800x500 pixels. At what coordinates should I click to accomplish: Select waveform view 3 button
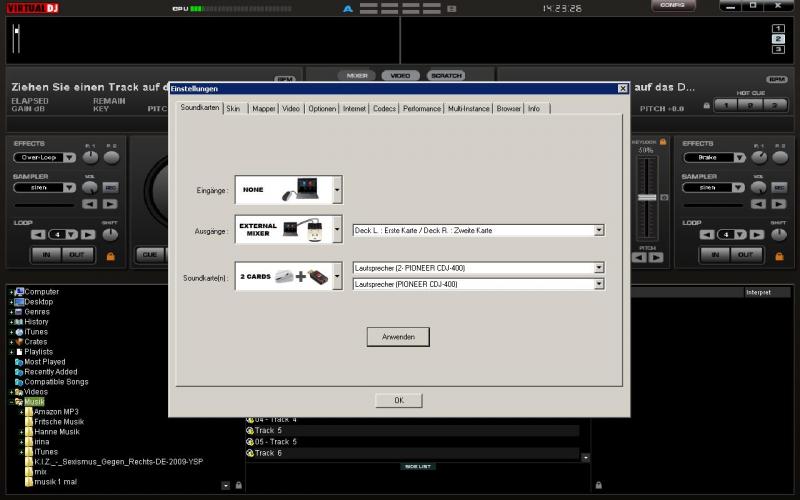click(x=778, y=49)
